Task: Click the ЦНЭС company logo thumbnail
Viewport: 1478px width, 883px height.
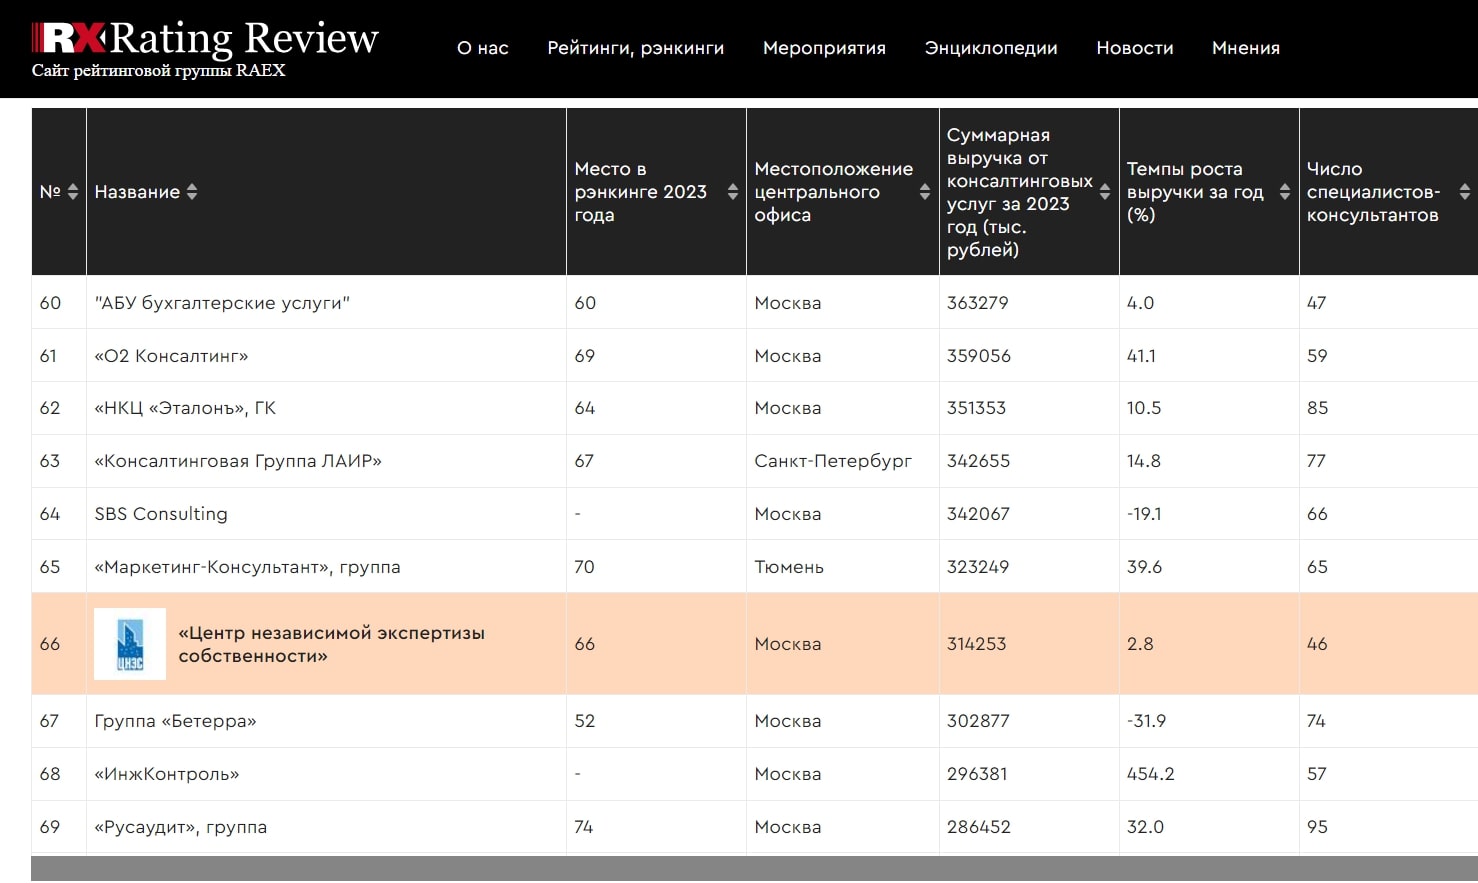Action: [130, 644]
